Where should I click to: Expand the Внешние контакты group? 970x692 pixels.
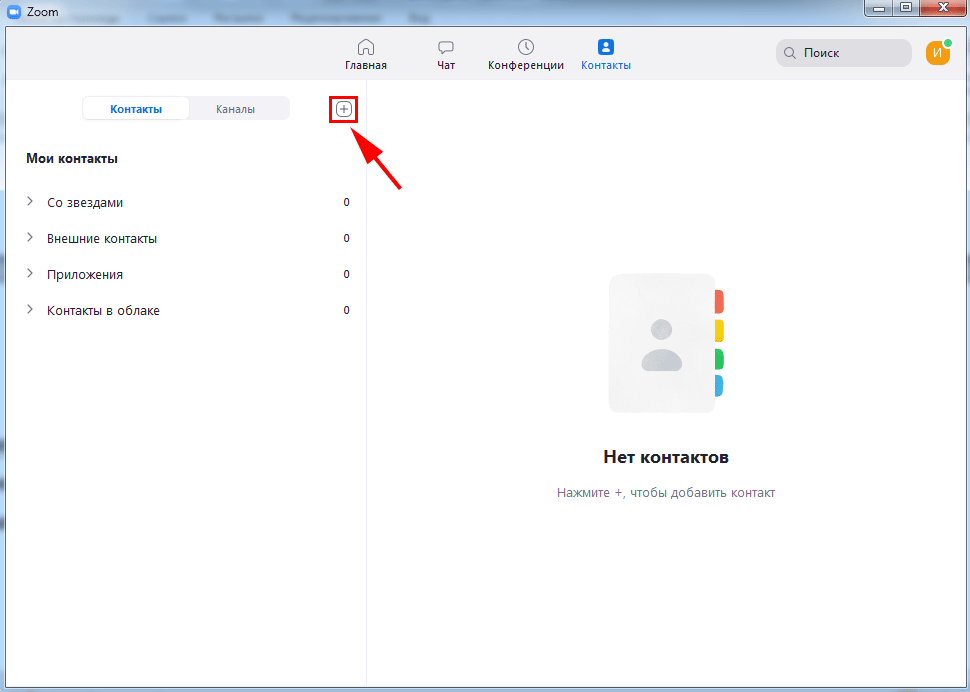pyautogui.click(x=30, y=238)
